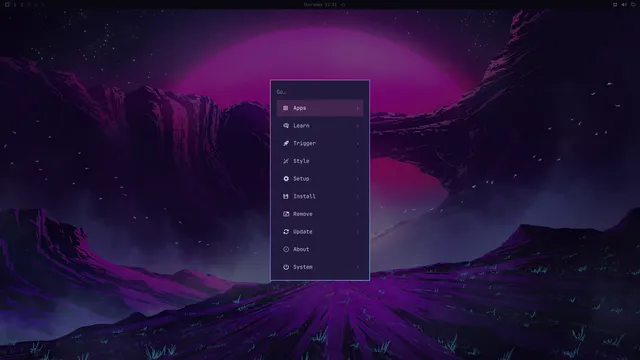Expand the Remove submenu chevron

pyautogui.click(x=358, y=214)
